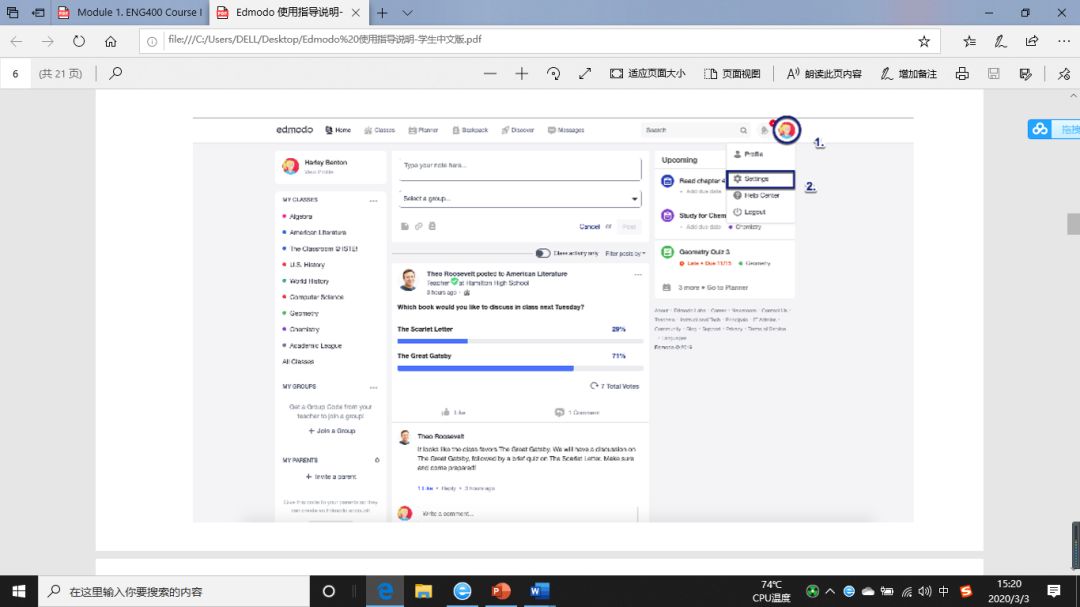Save the PDF with the disk icon
This screenshot has width=1080, height=607.
[x=993, y=74]
